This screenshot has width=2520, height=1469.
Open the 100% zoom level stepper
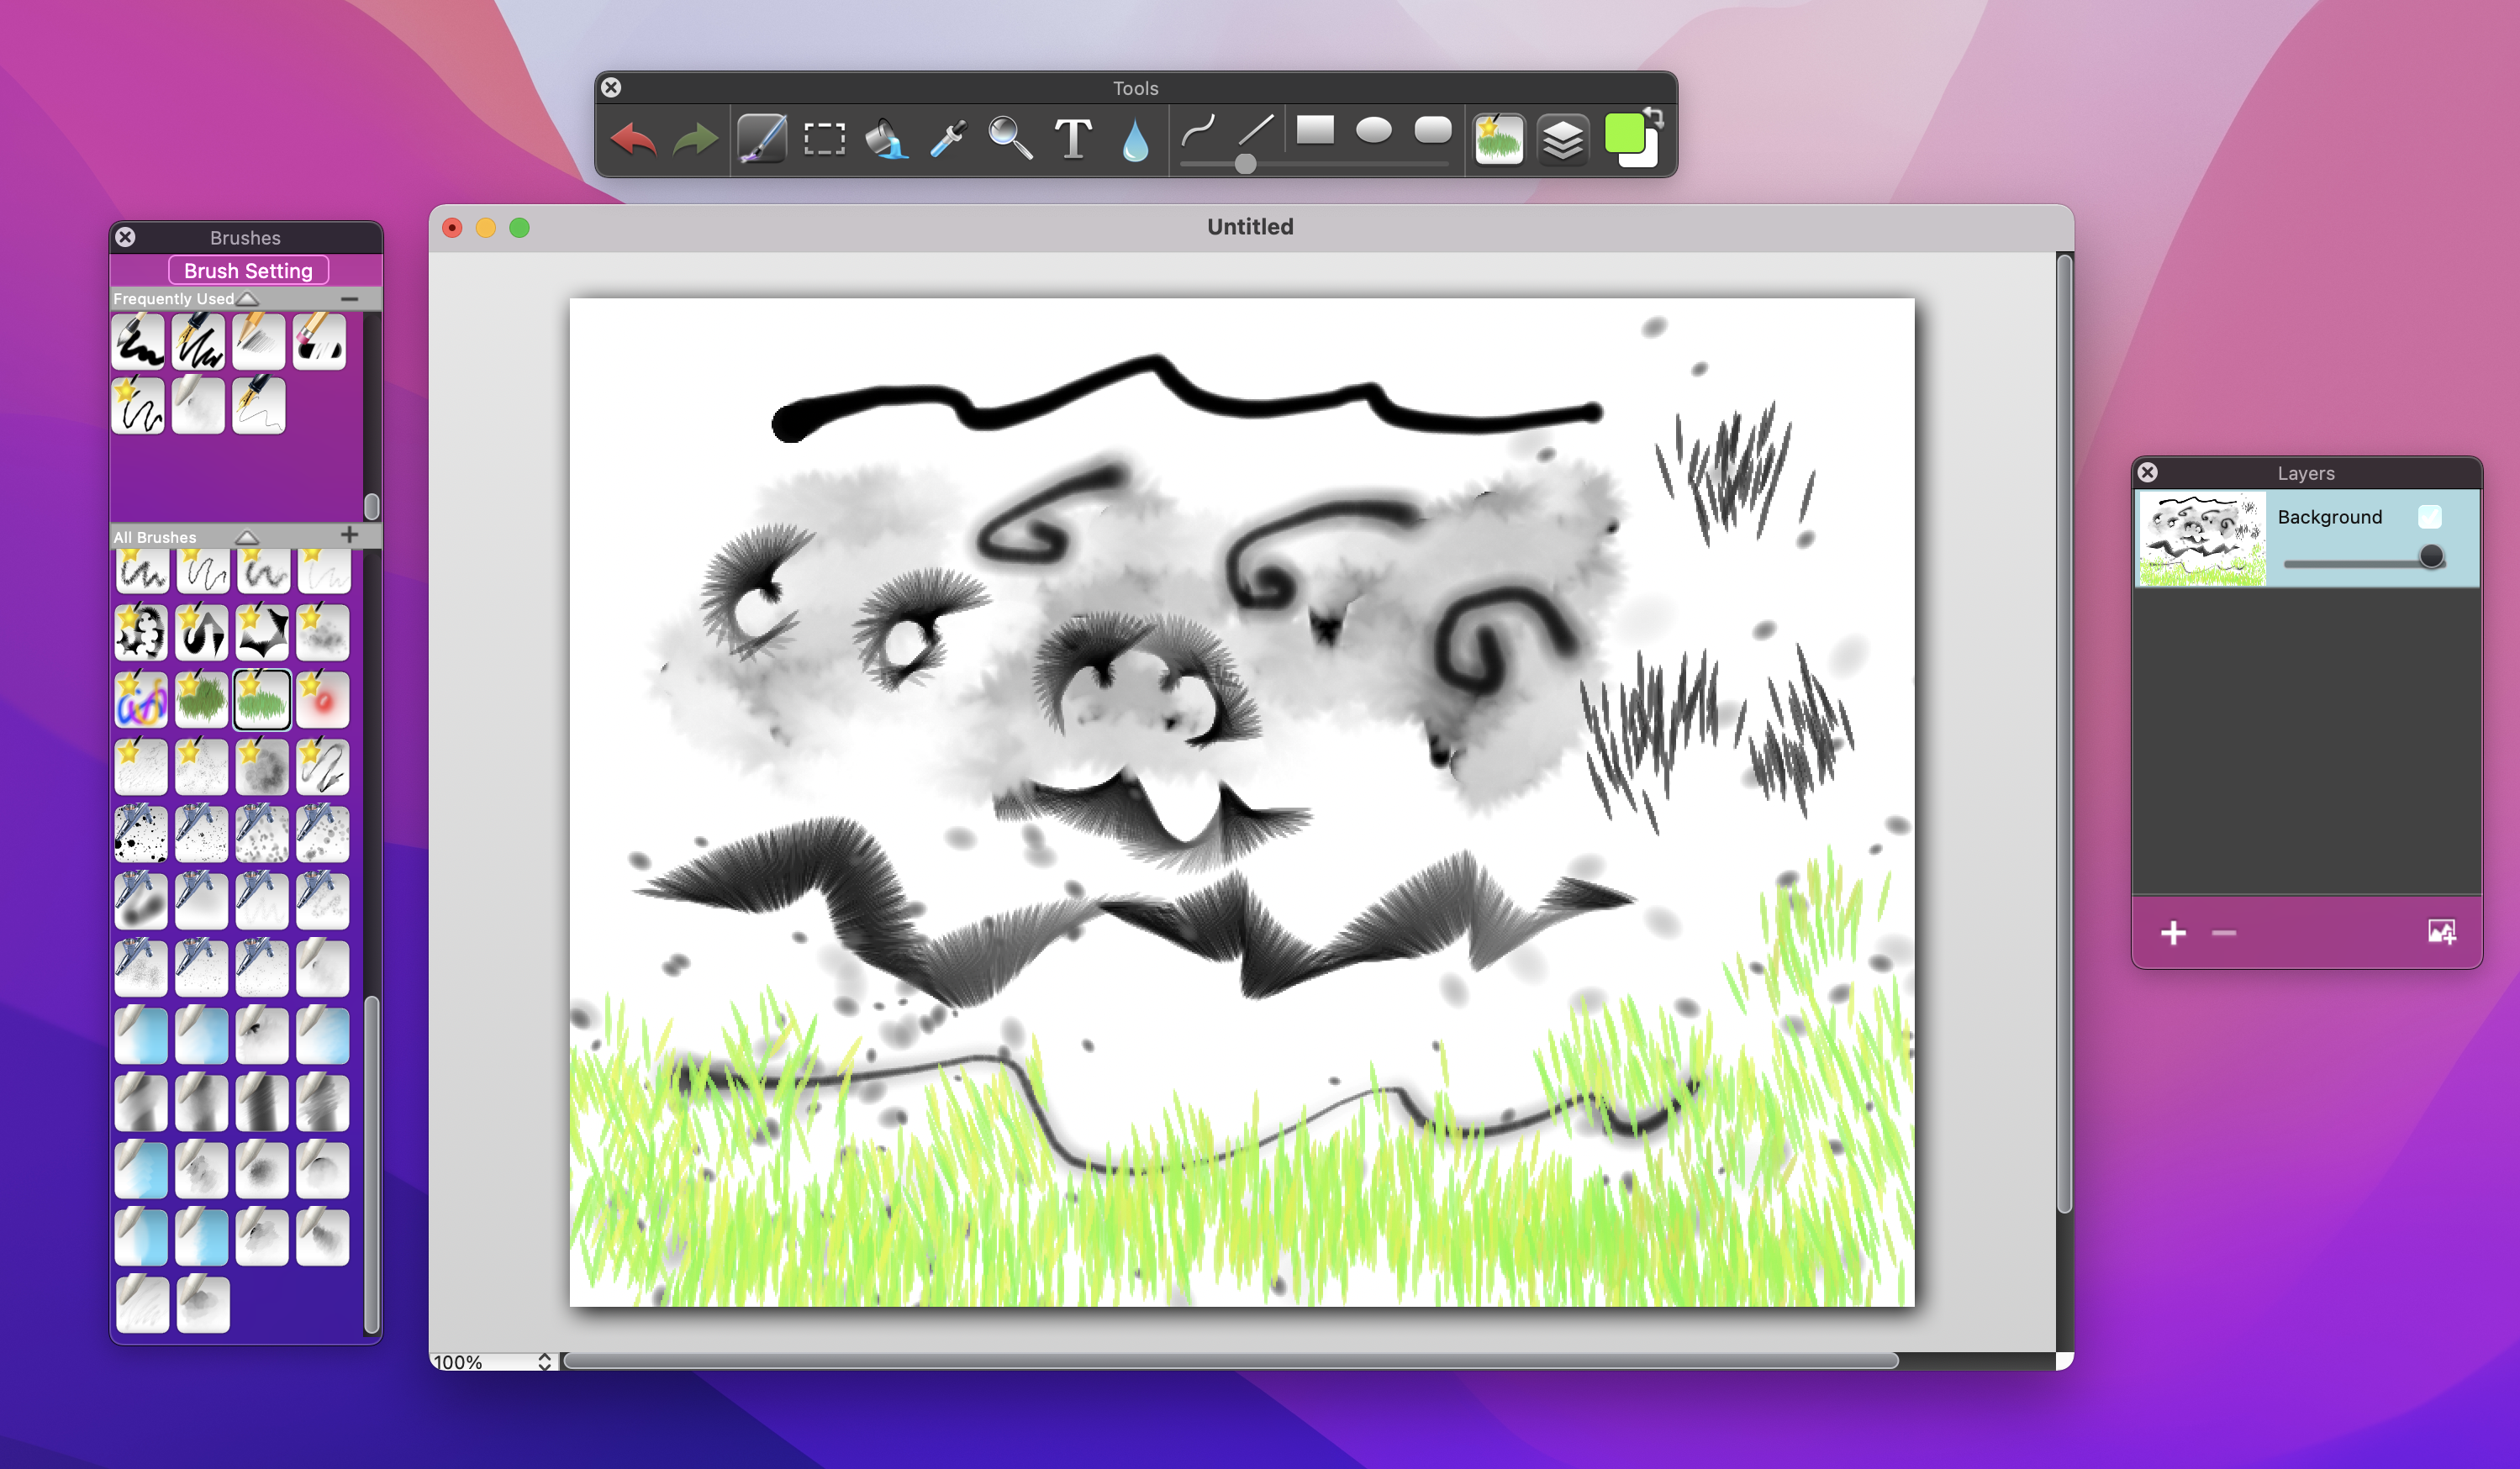[x=544, y=1361]
